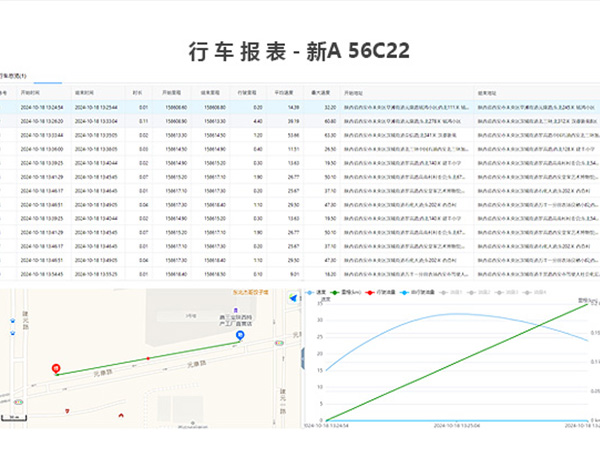Select start time 2024-10-18 13:24:54
The height and width of the screenshot is (452, 600).
(42, 108)
